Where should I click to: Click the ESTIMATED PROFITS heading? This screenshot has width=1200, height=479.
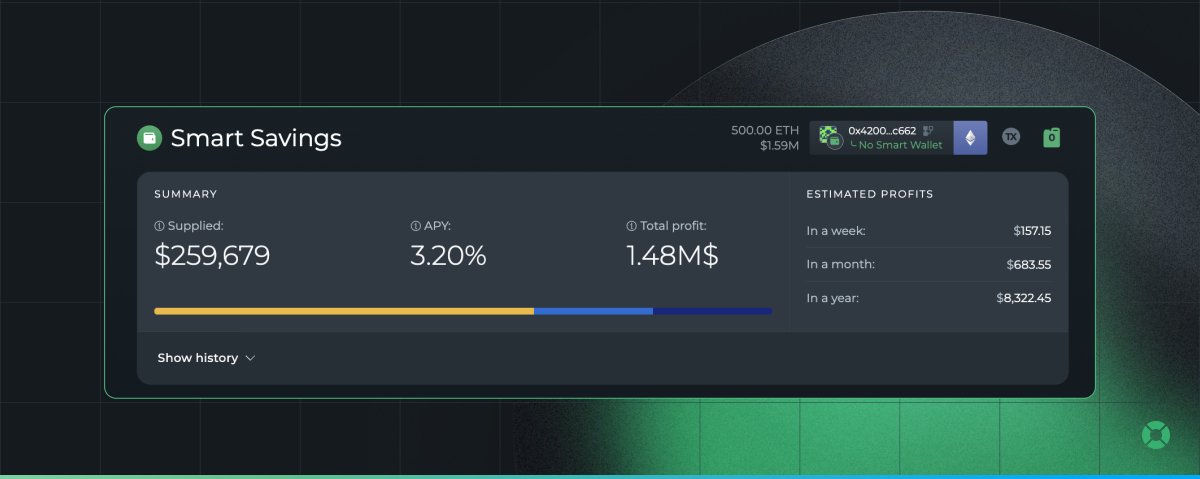pyautogui.click(x=870, y=194)
